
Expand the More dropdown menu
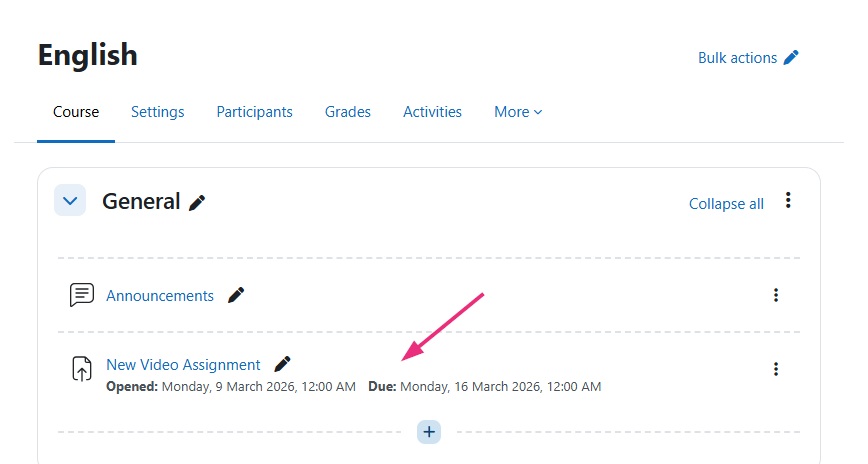518,112
